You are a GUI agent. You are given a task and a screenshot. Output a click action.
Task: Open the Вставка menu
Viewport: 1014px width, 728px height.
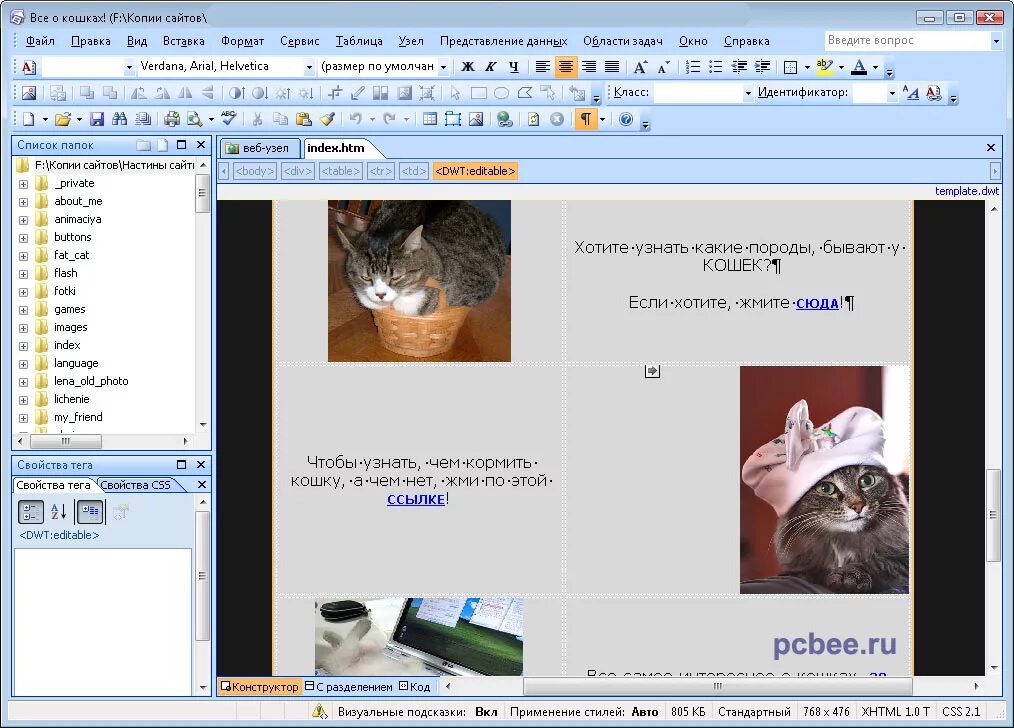point(184,41)
